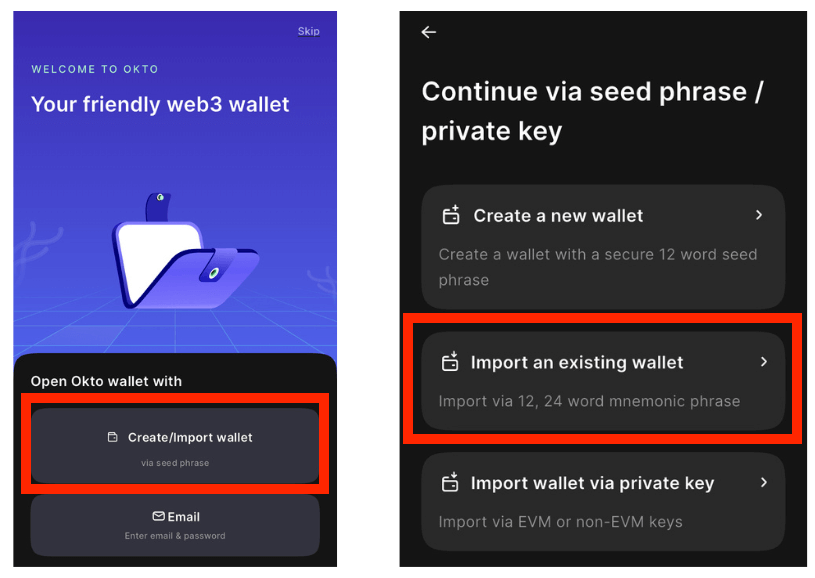Click the 'Enter email & password' subtitle
Viewport: 815px width, 578px height.
pos(175,535)
